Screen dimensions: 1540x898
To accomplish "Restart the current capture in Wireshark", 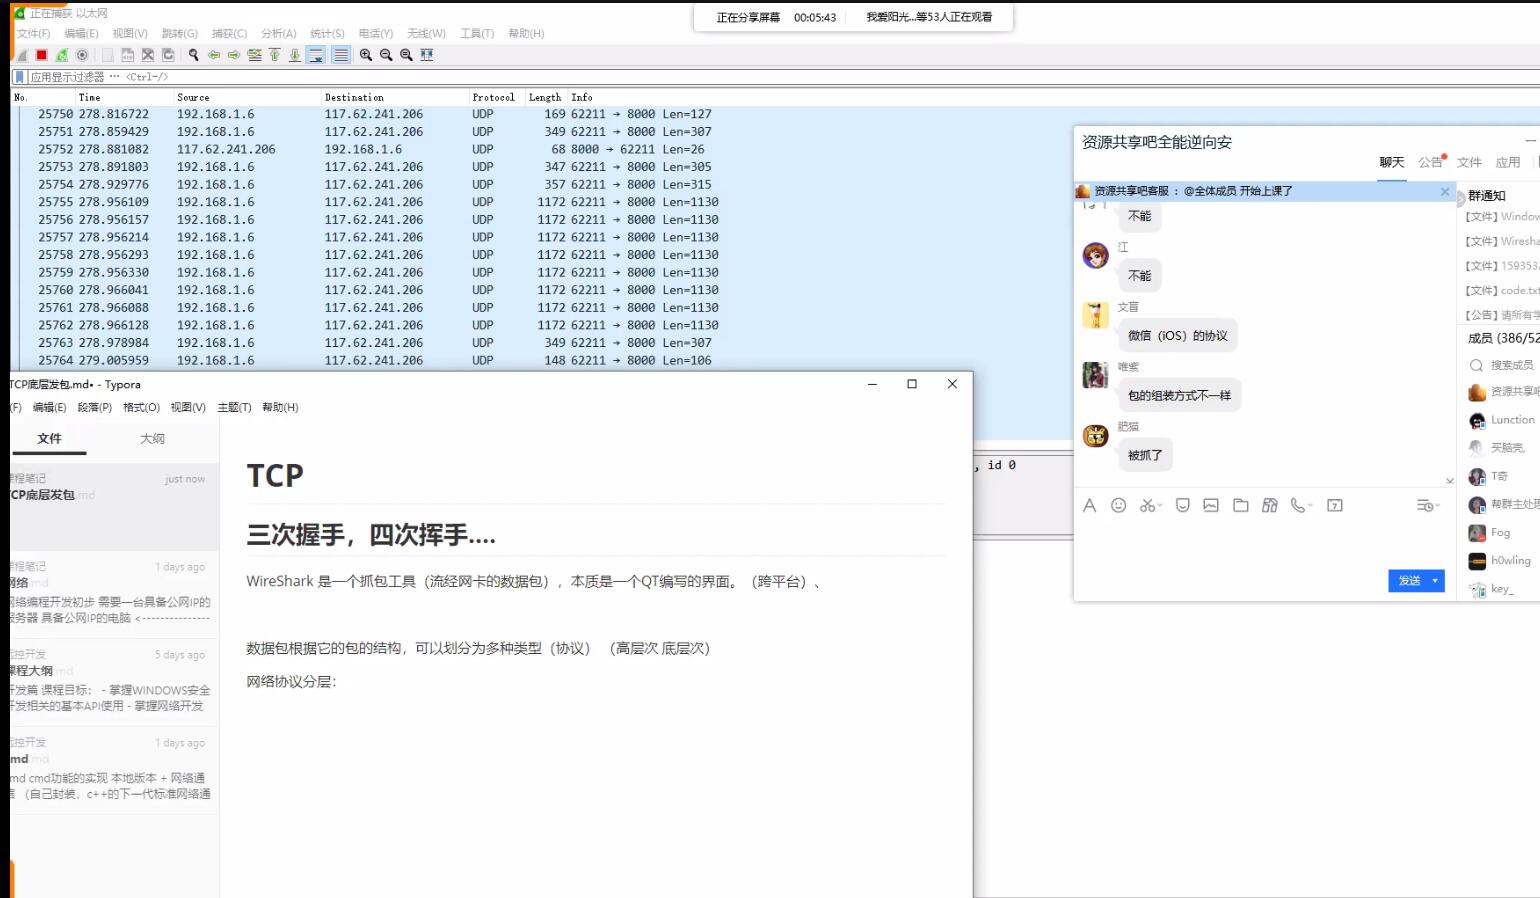I will [62, 55].
